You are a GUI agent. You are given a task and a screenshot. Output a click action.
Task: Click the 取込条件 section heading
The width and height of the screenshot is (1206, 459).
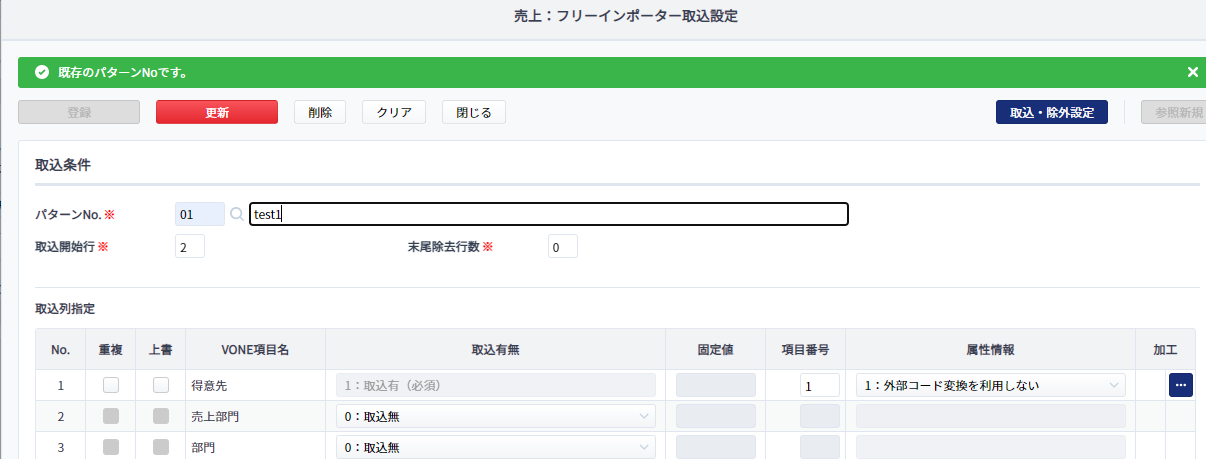pyautogui.click(x=64, y=163)
